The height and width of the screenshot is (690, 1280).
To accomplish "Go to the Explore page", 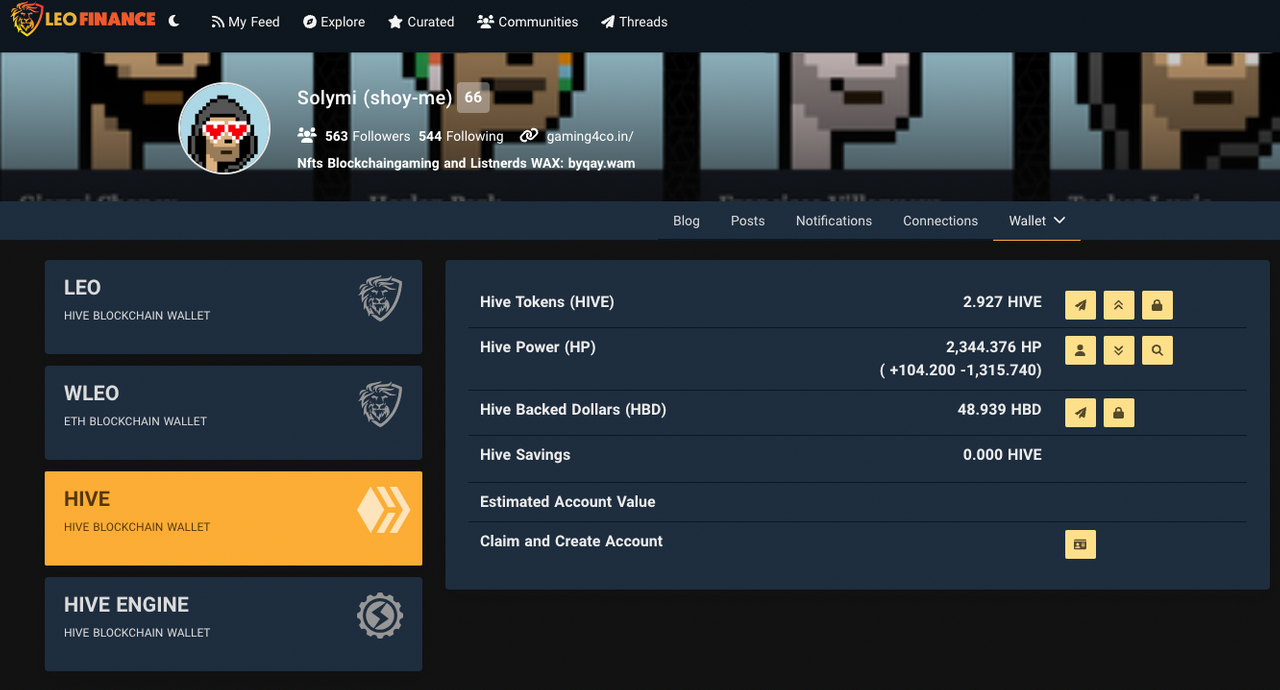I will (334, 22).
